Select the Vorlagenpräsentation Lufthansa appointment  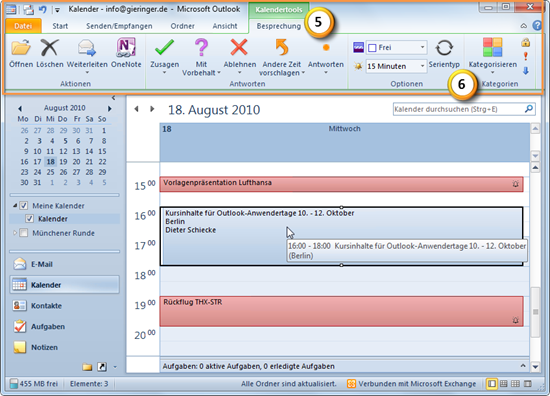[341, 184]
